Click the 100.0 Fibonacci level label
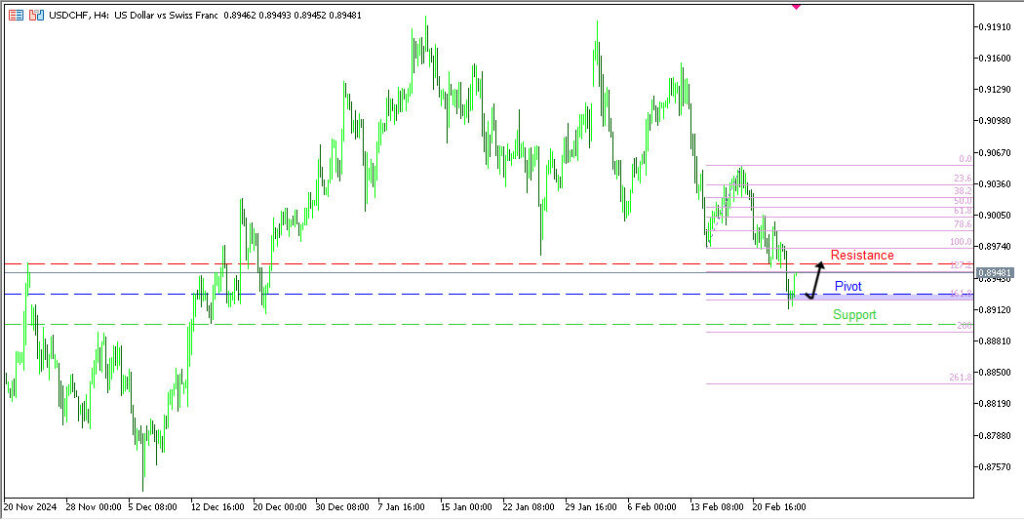The width and height of the screenshot is (1024, 520). (x=960, y=242)
